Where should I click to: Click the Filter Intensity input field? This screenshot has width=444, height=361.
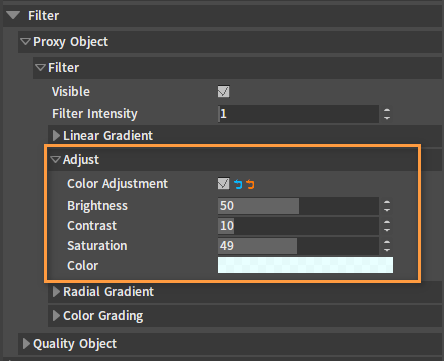298,114
